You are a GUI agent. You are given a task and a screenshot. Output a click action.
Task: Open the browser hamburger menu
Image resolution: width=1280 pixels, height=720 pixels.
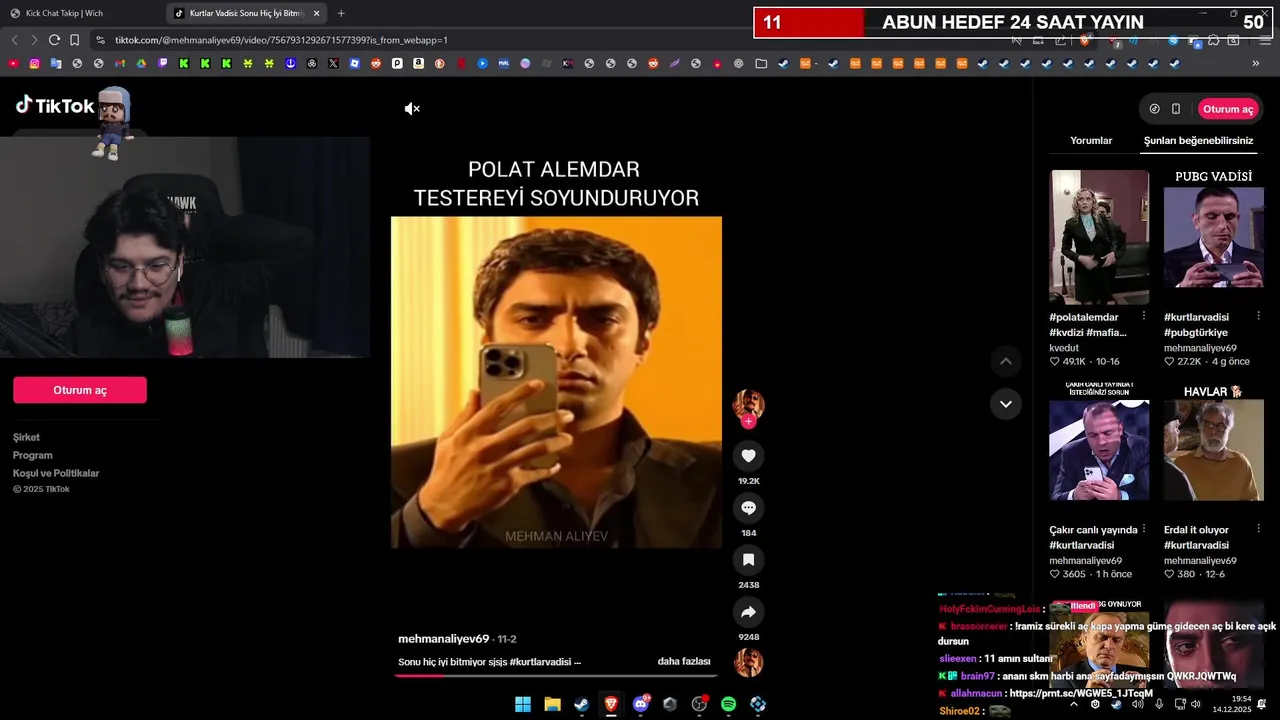pyautogui.click(x=1265, y=40)
